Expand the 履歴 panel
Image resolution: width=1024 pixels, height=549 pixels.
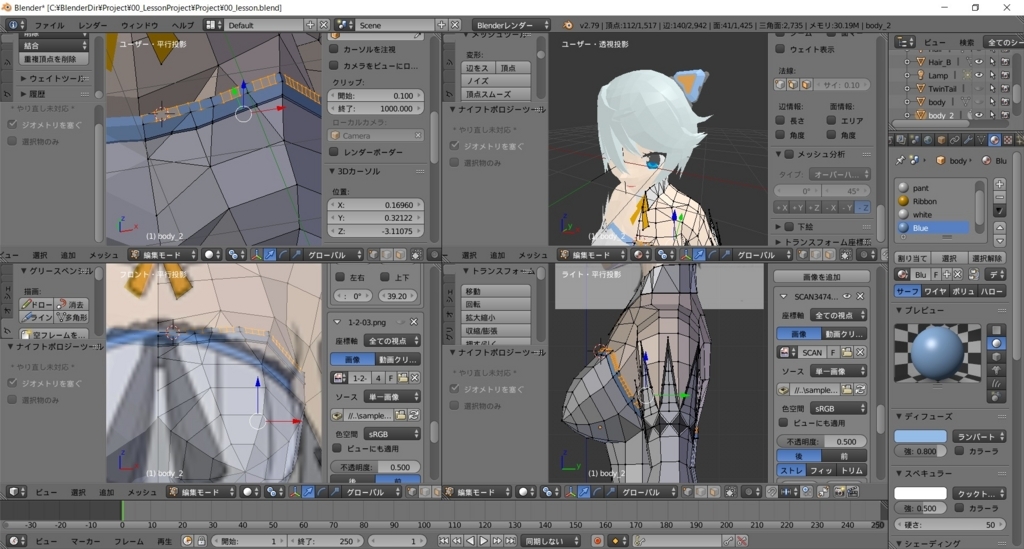click(x=24, y=94)
